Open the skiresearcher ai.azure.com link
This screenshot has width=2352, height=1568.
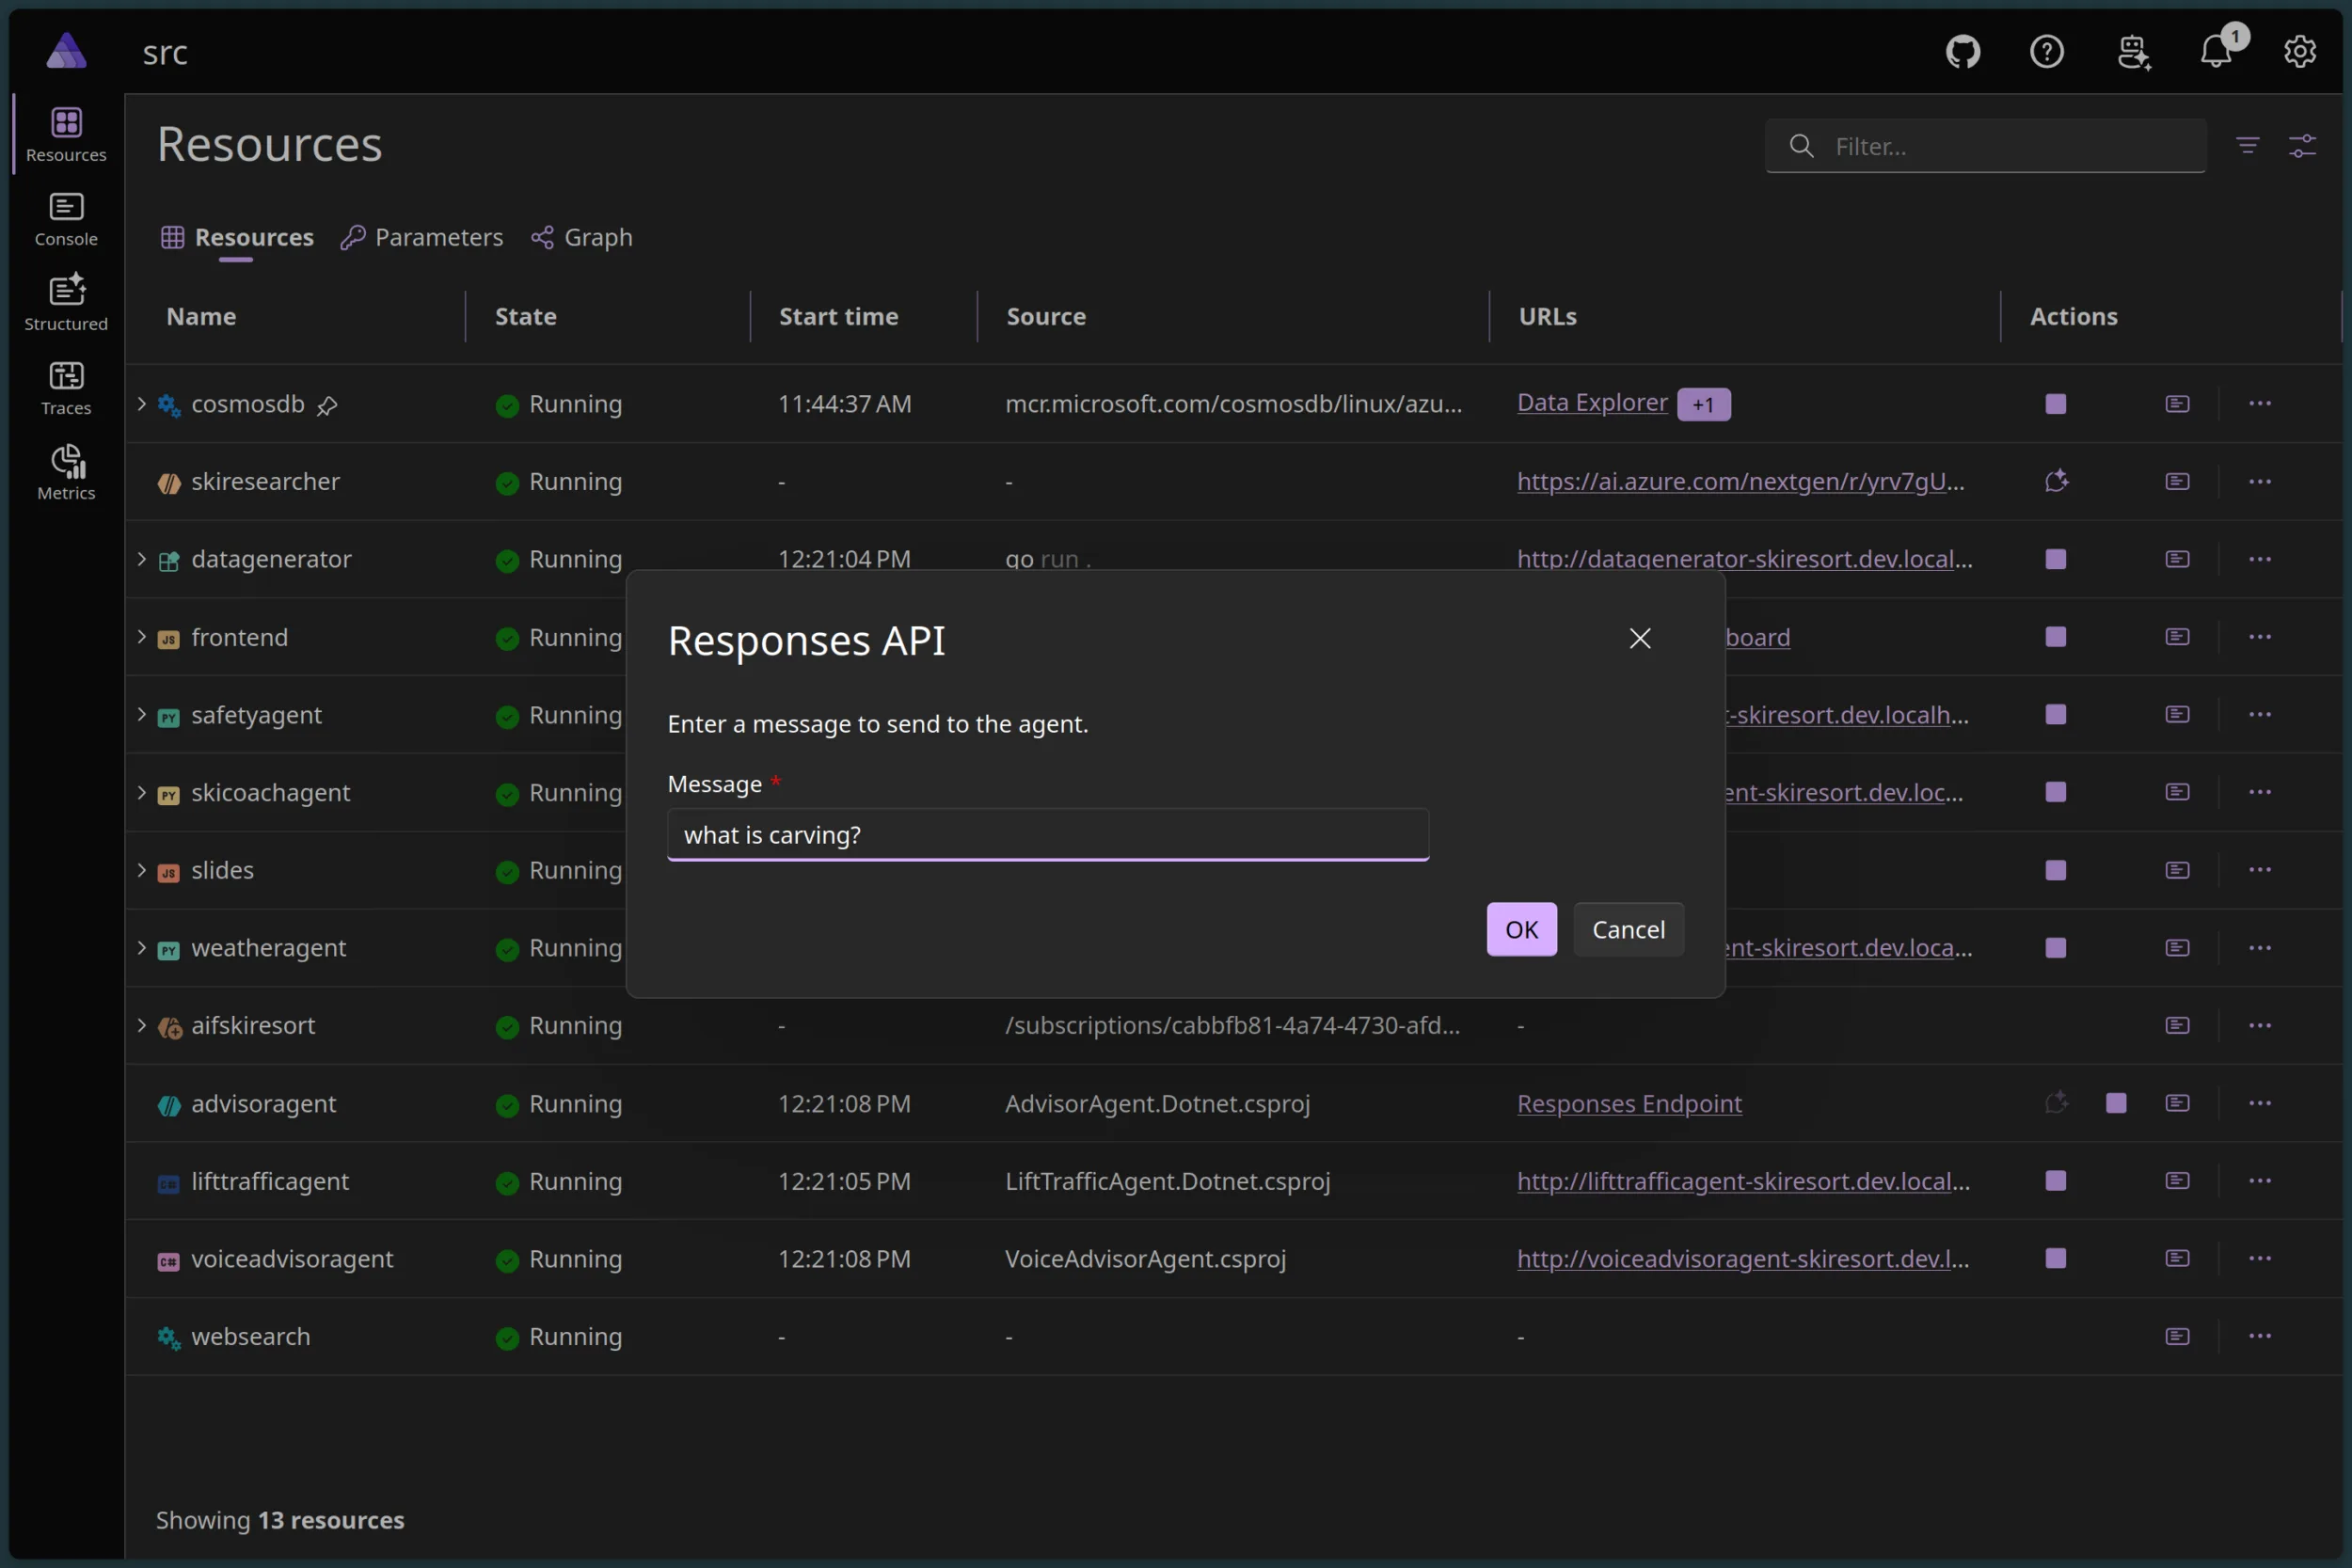[x=1741, y=482]
